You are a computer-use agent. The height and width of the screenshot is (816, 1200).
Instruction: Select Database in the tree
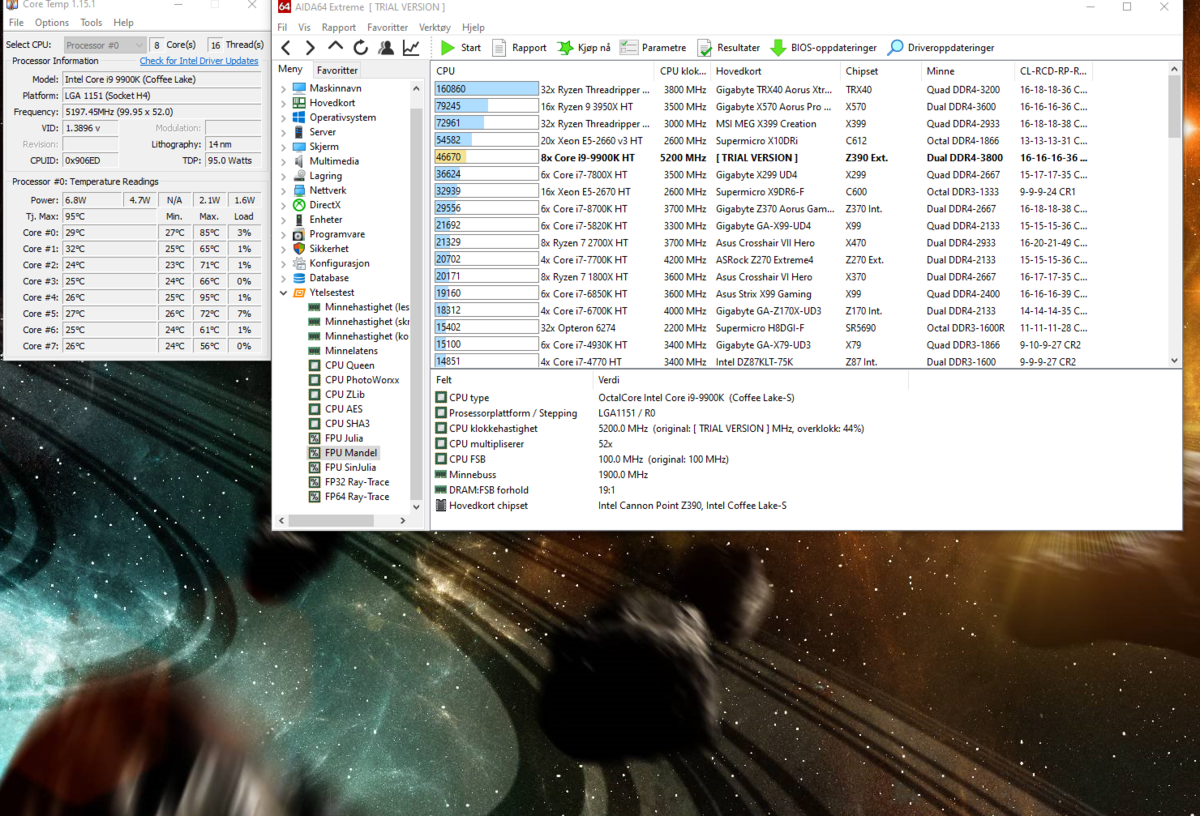[329, 278]
